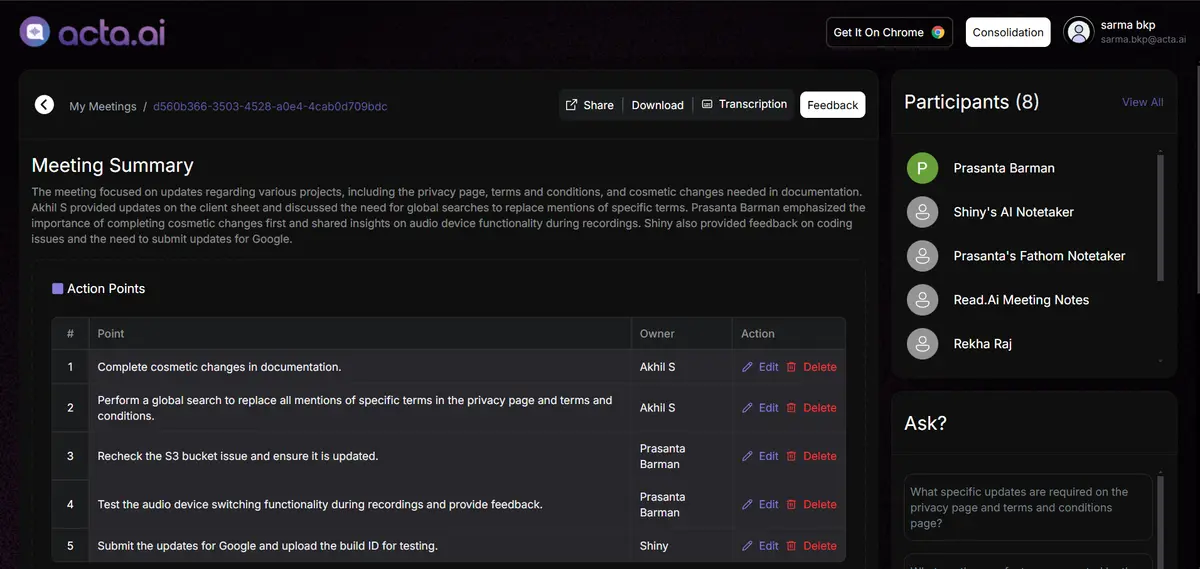1200x569 pixels.
Task: Delete action point 3 about S3 bucket
Action: point(811,456)
